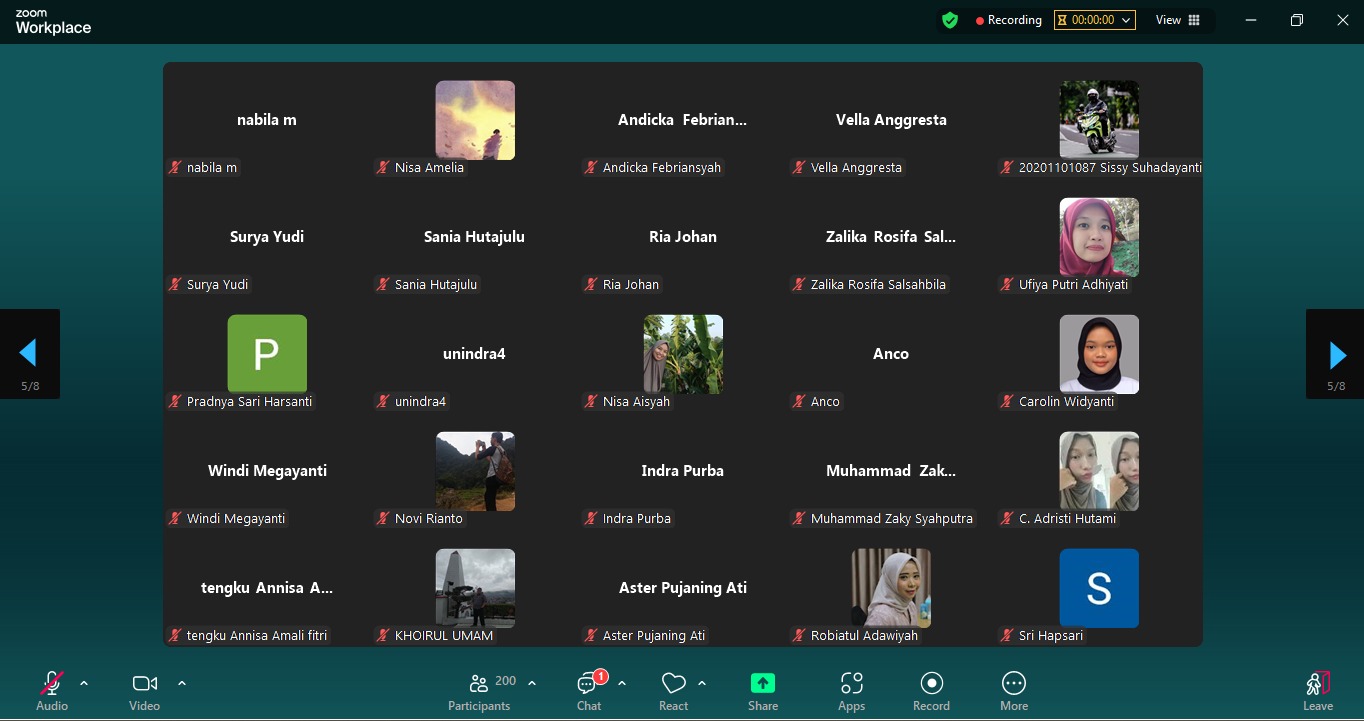
Task: Expand the chevron next to Participants
Action: (532, 684)
